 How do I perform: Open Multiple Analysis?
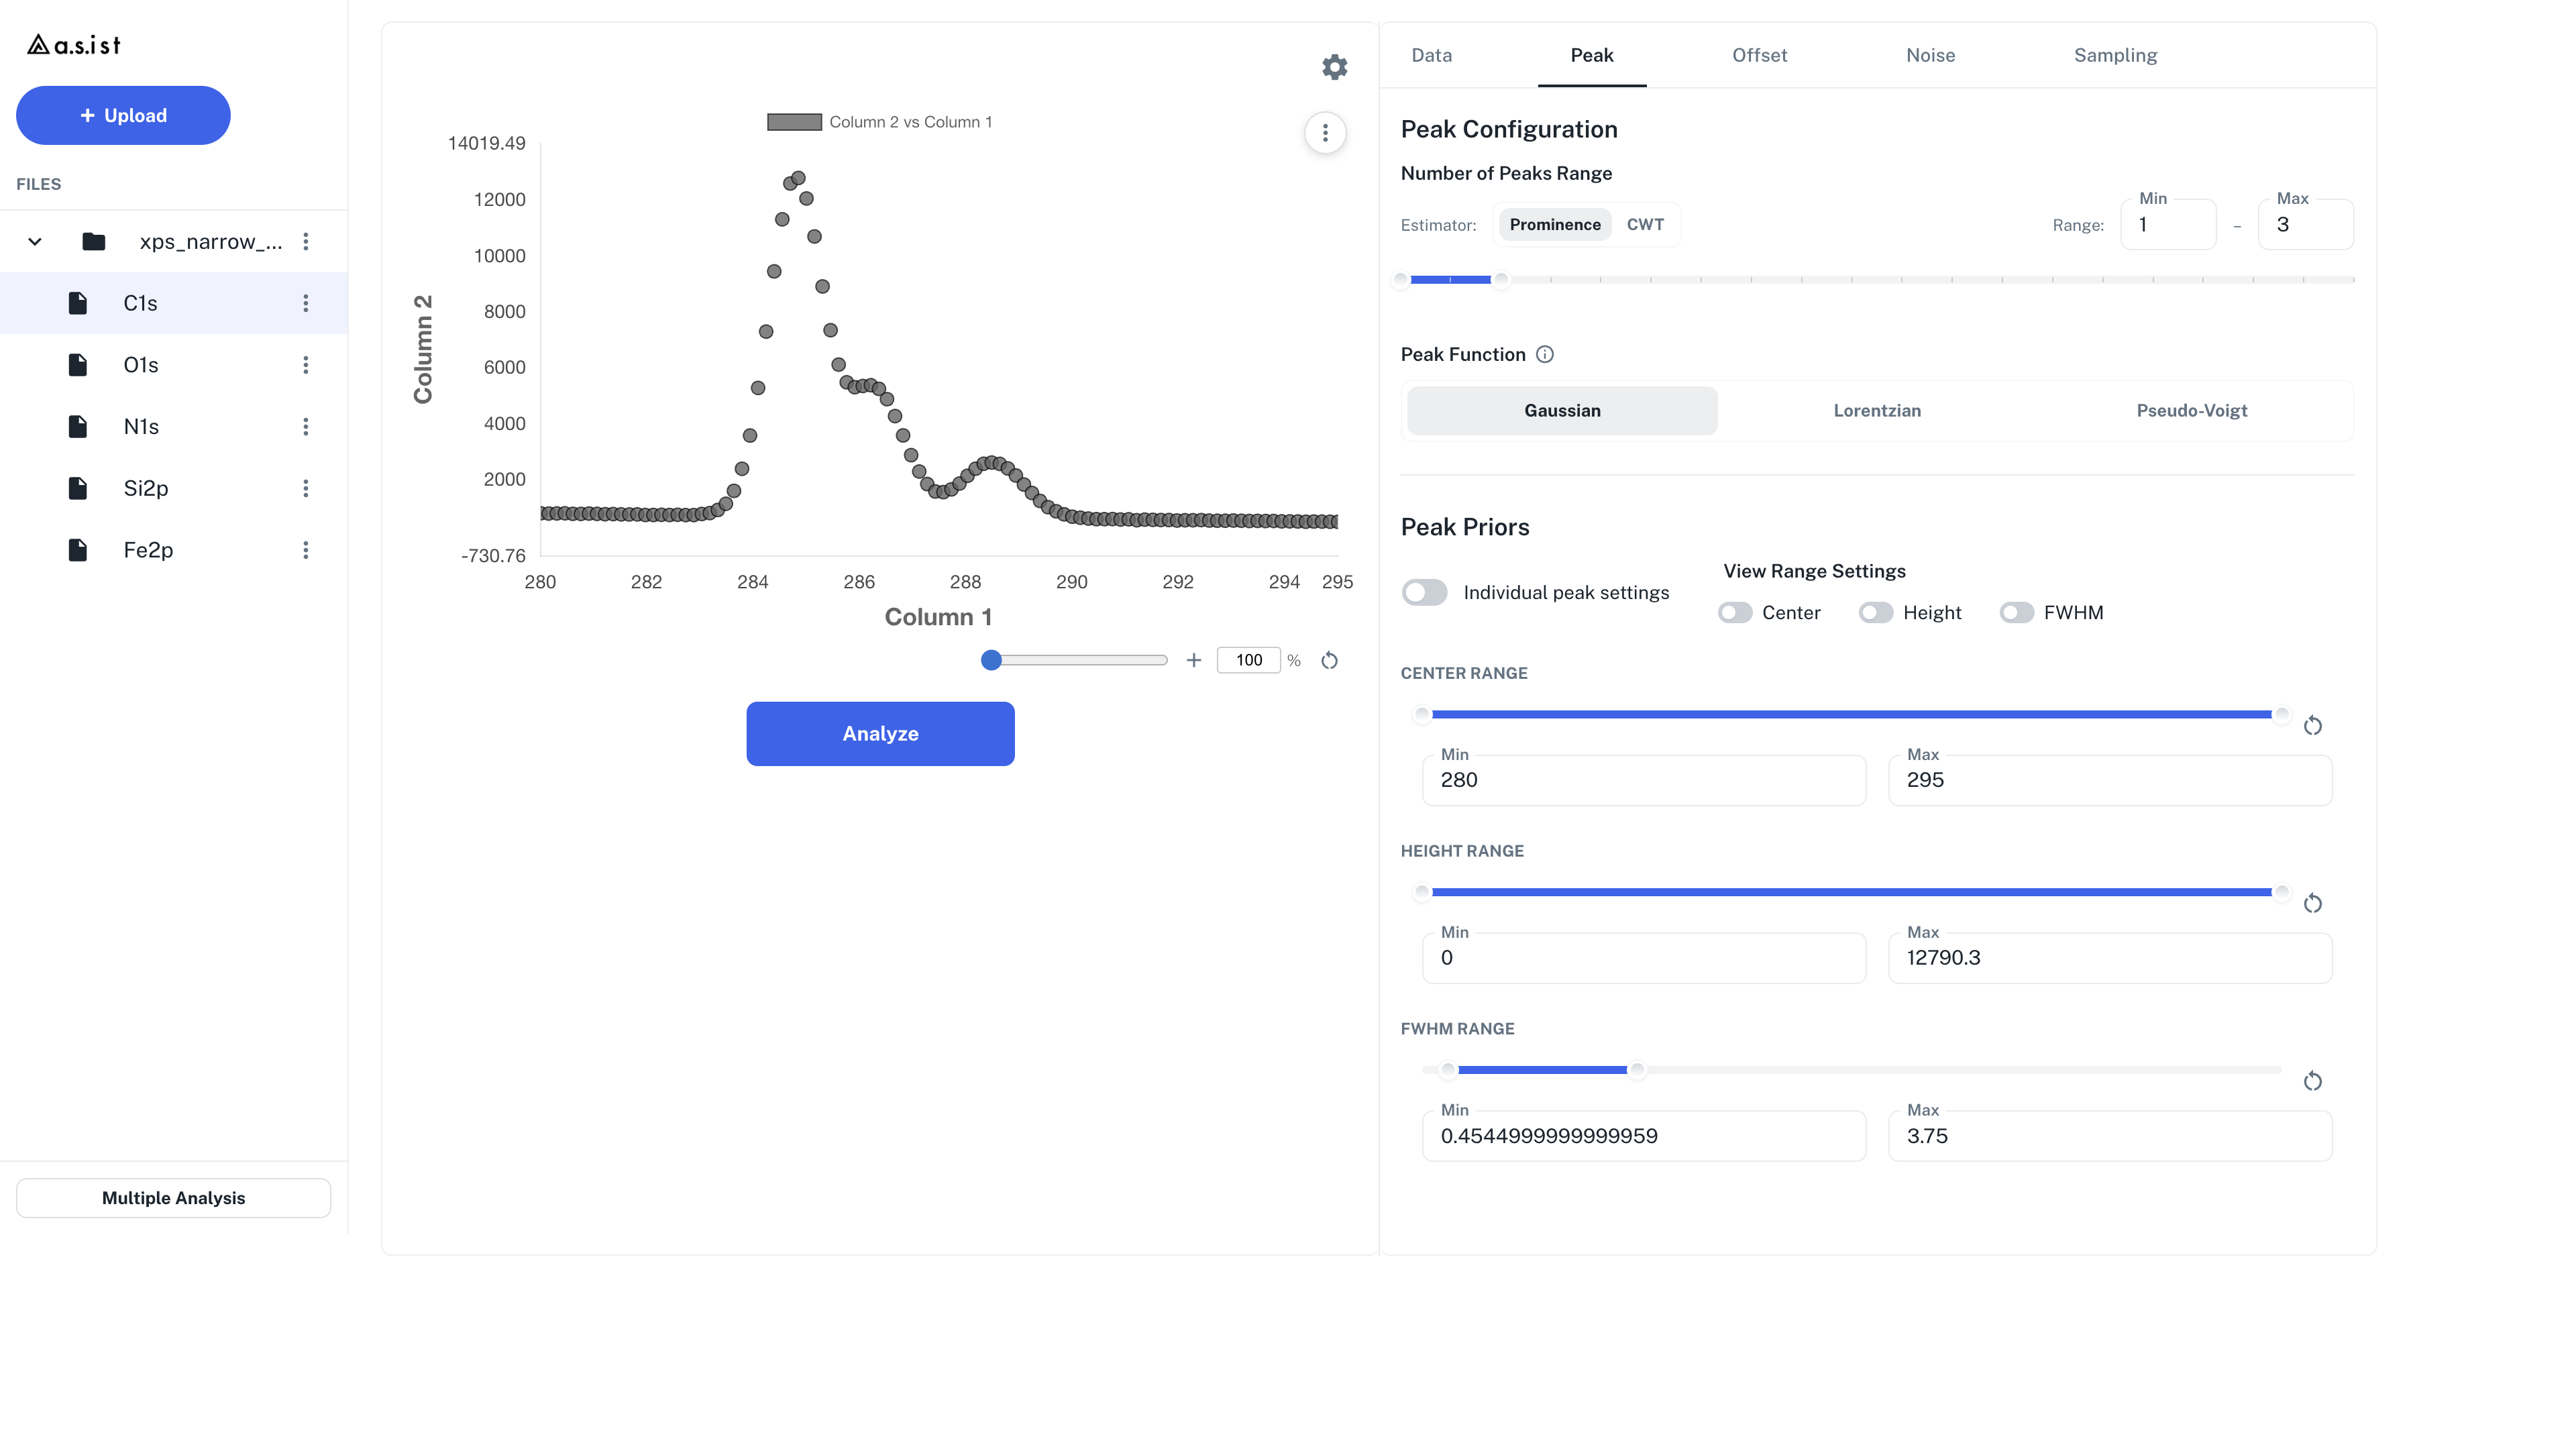[x=173, y=1197]
